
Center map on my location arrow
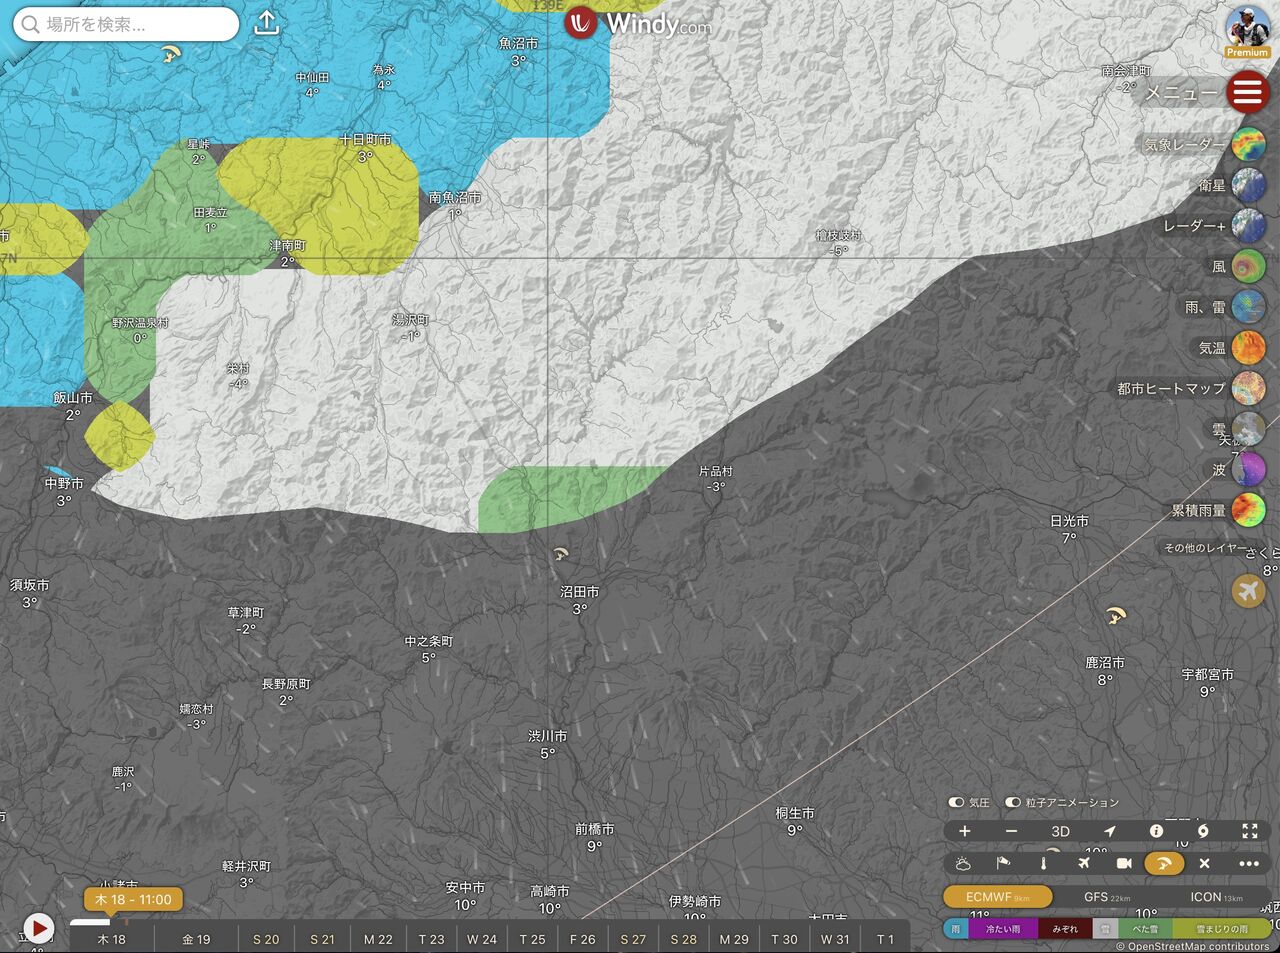tap(1109, 831)
